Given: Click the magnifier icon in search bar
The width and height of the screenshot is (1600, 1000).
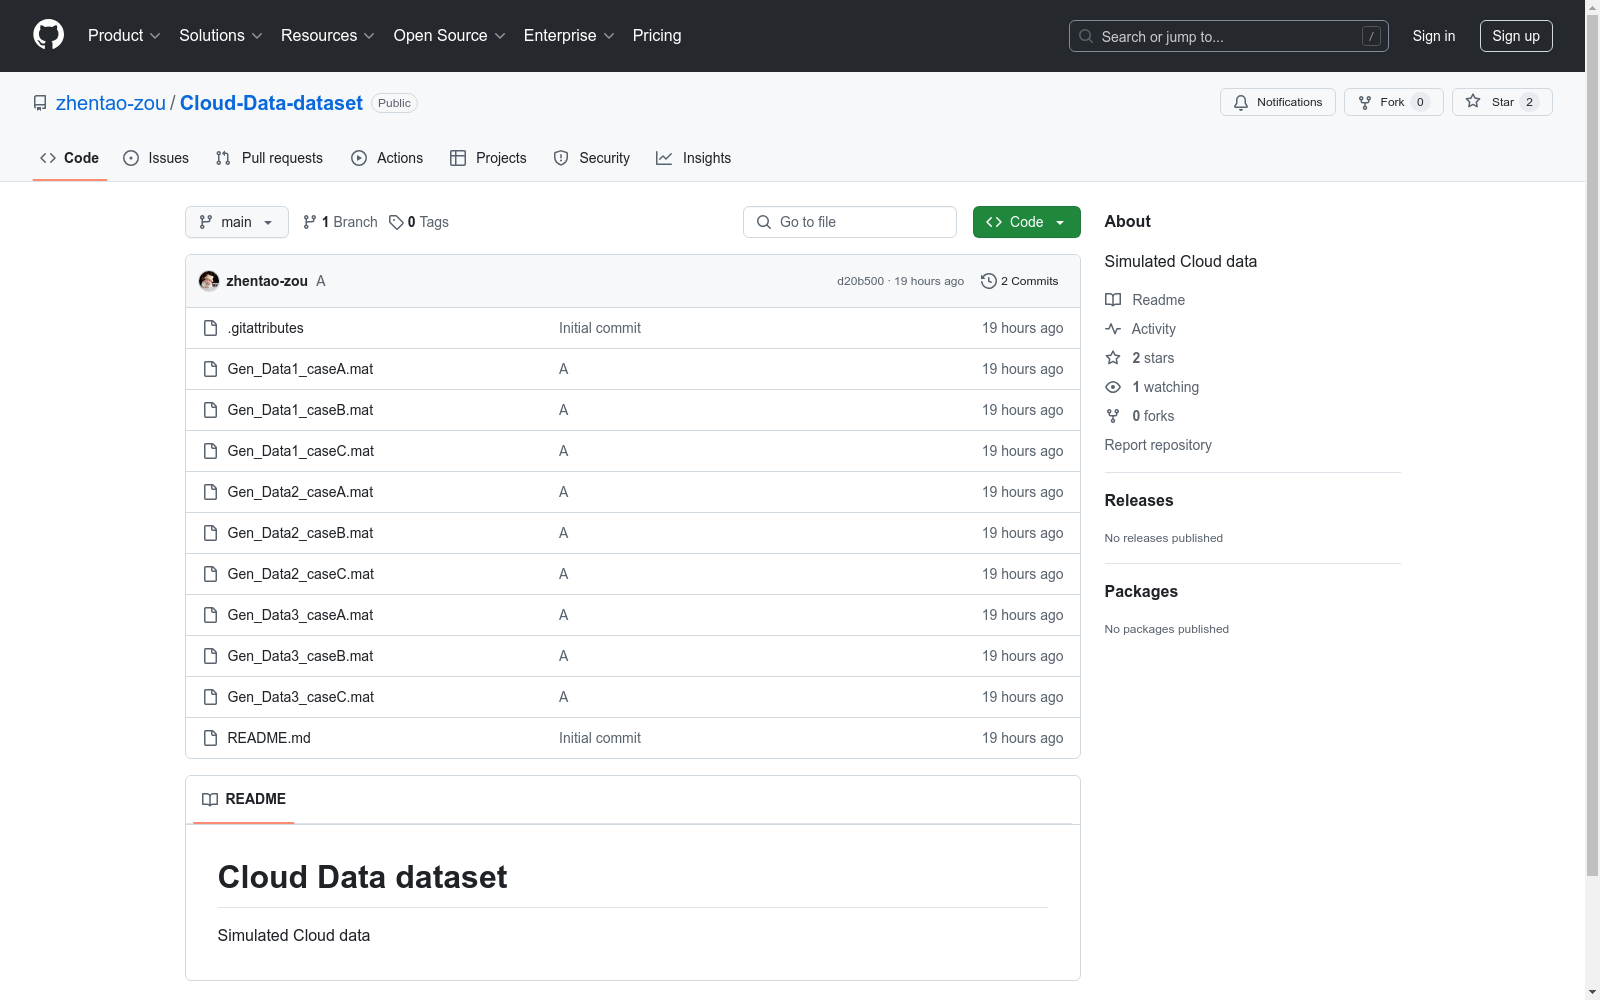Looking at the screenshot, I should pyautogui.click(x=1086, y=36).
